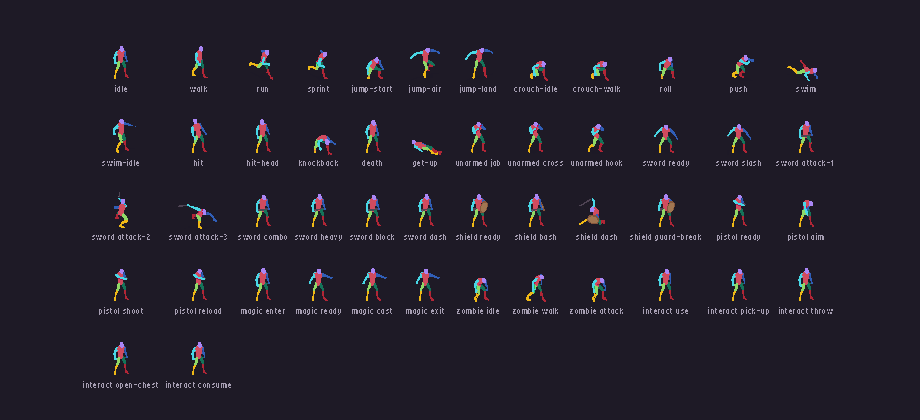Choose the jump-air pose sprite
The width and height of the screenshot is (920, 420).
point(425,63)
